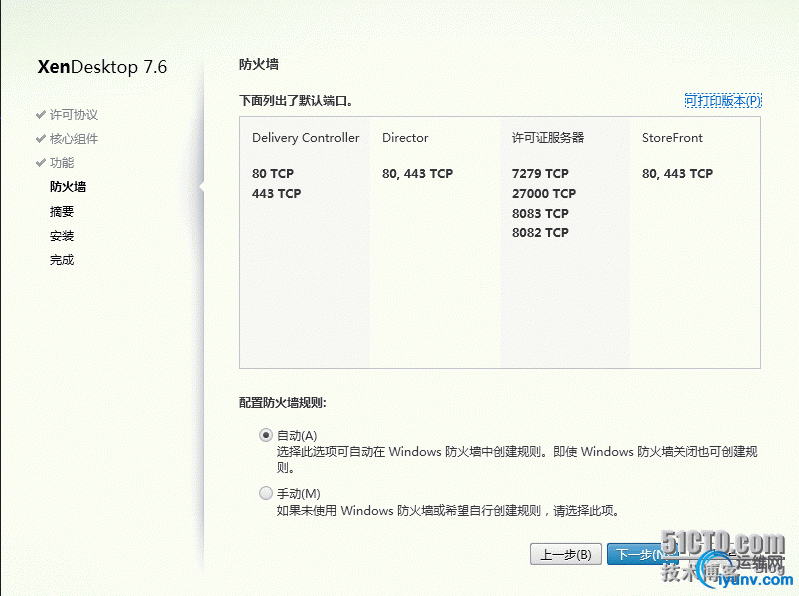The width and height of the screenshot is (799, 596).
Task: Select 摘要 step in sidebar
Action: (x=62, y=211)
